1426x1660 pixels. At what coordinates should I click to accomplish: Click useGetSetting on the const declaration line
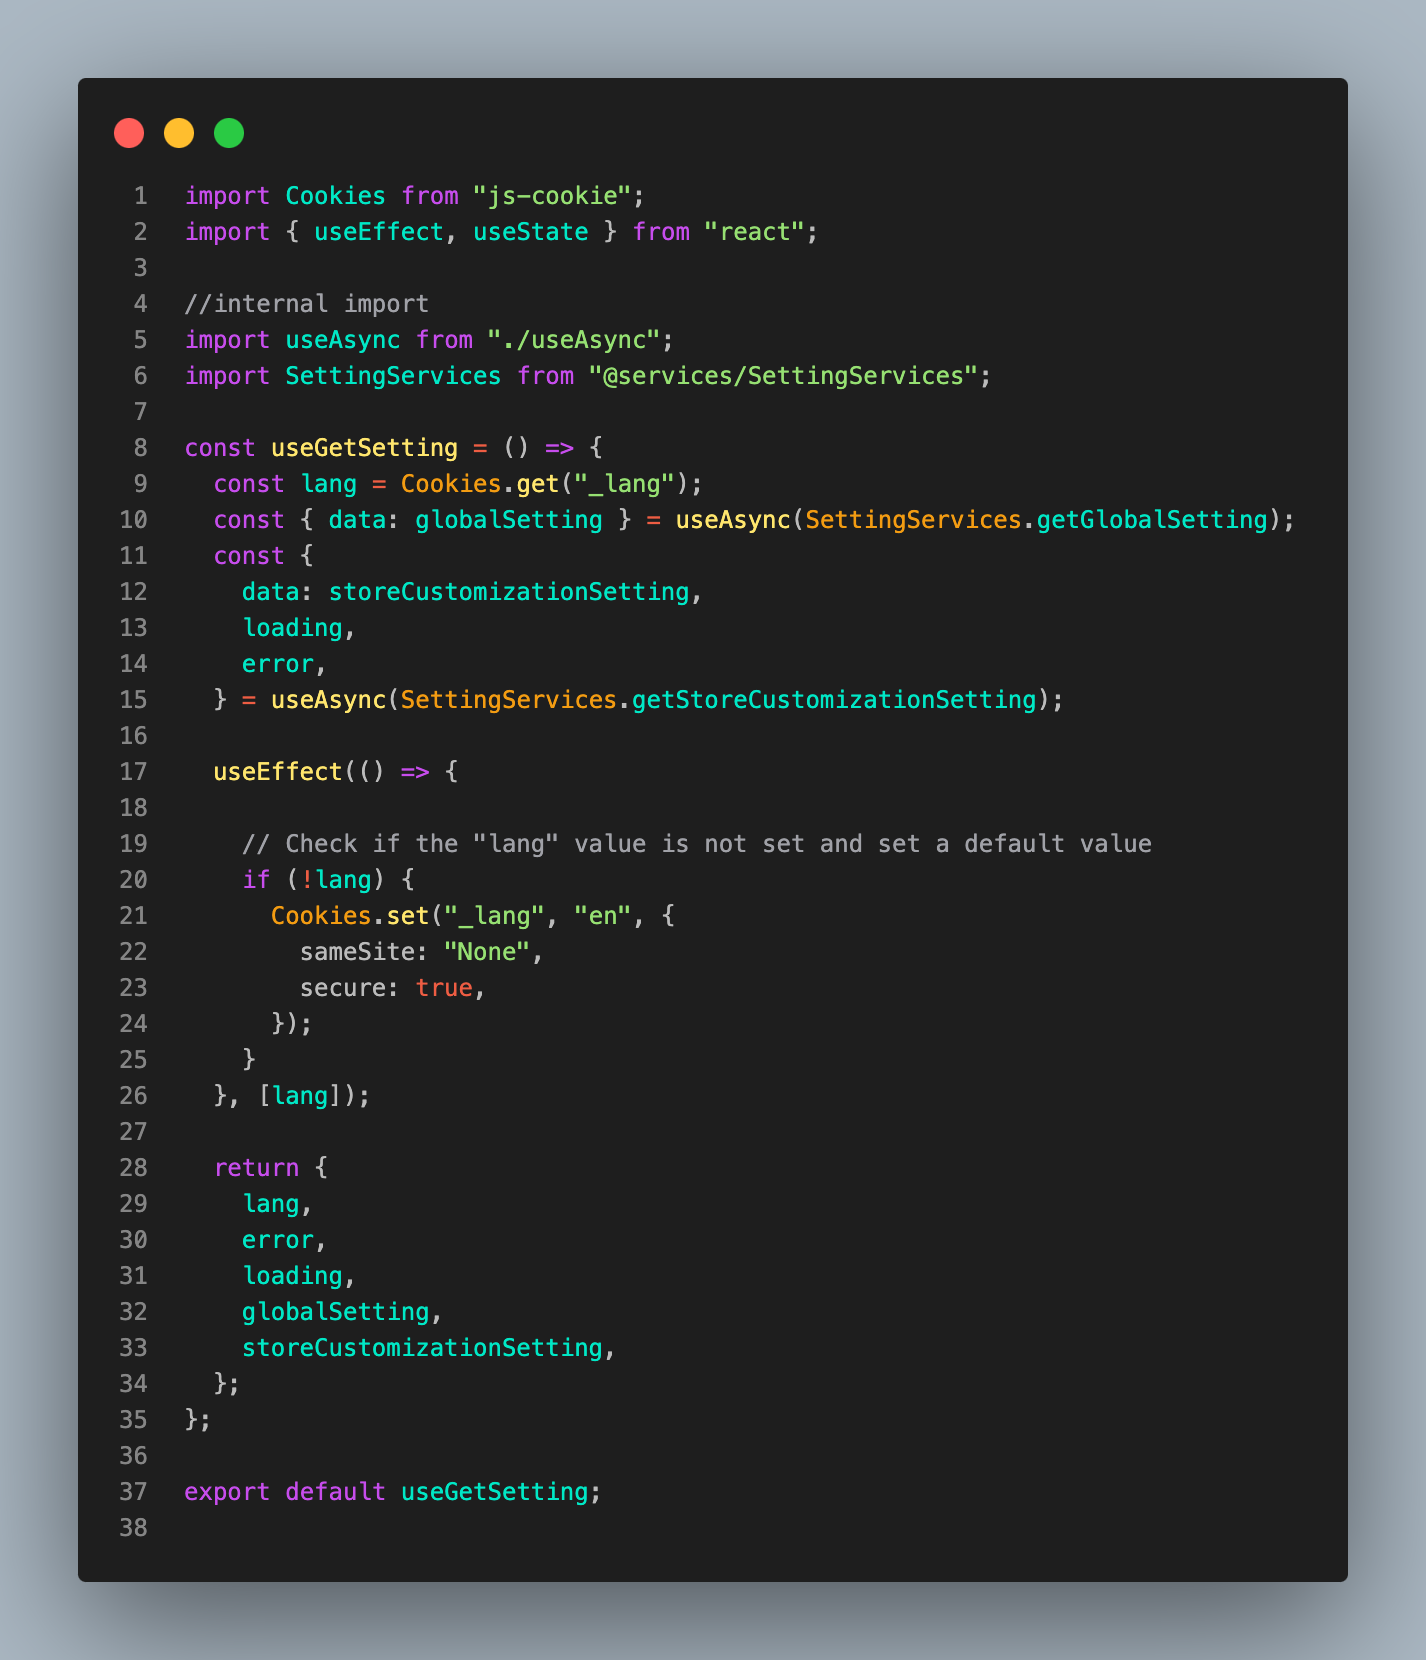pyautogui.click(x=365, y=448)
